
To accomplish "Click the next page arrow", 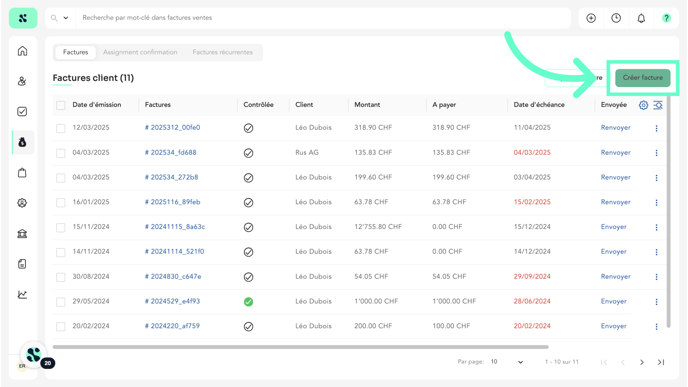I will [642, 362].
